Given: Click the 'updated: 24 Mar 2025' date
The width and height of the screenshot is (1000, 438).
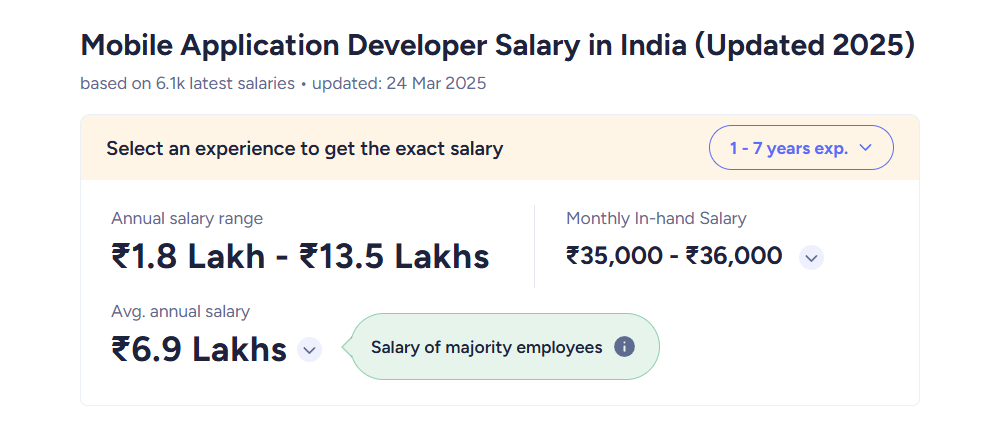Looking at the screenshot, I should pos(399,84).
